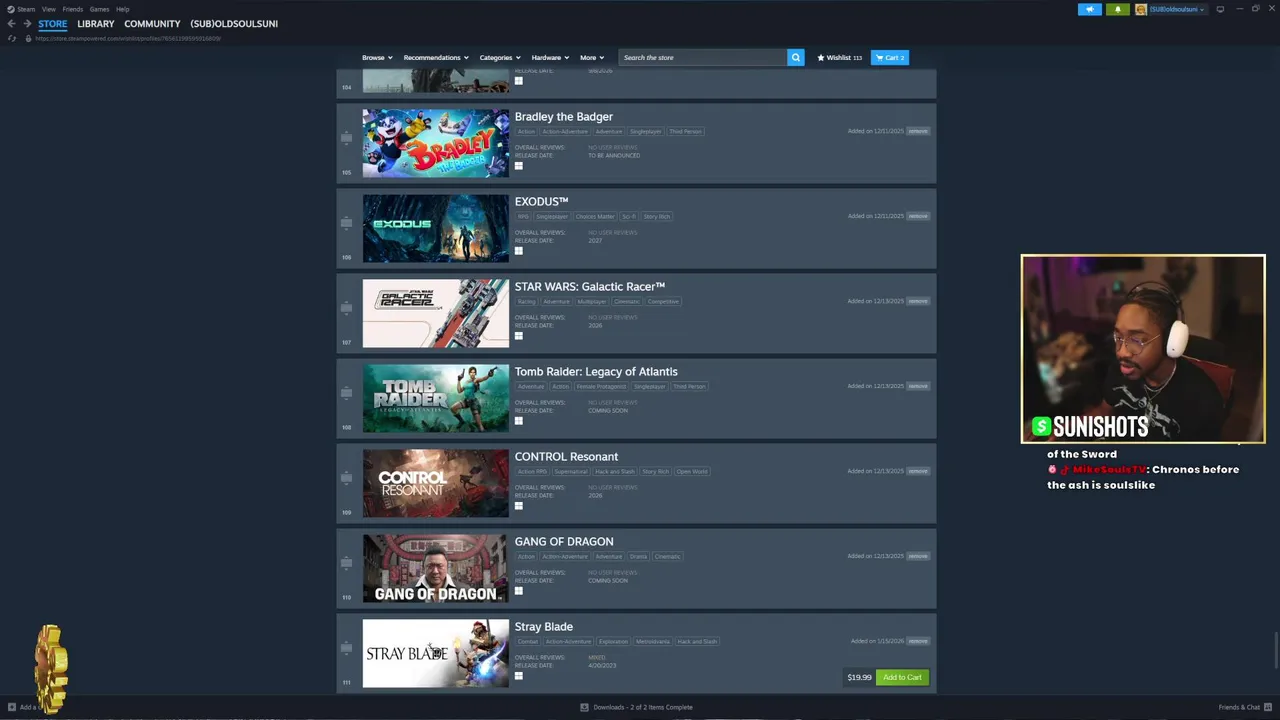Image resolution: width=1280 pixels, height=720 pixels.
Task: Remove CONTROL Resonant from wishlist
Action: click(918, 471)
